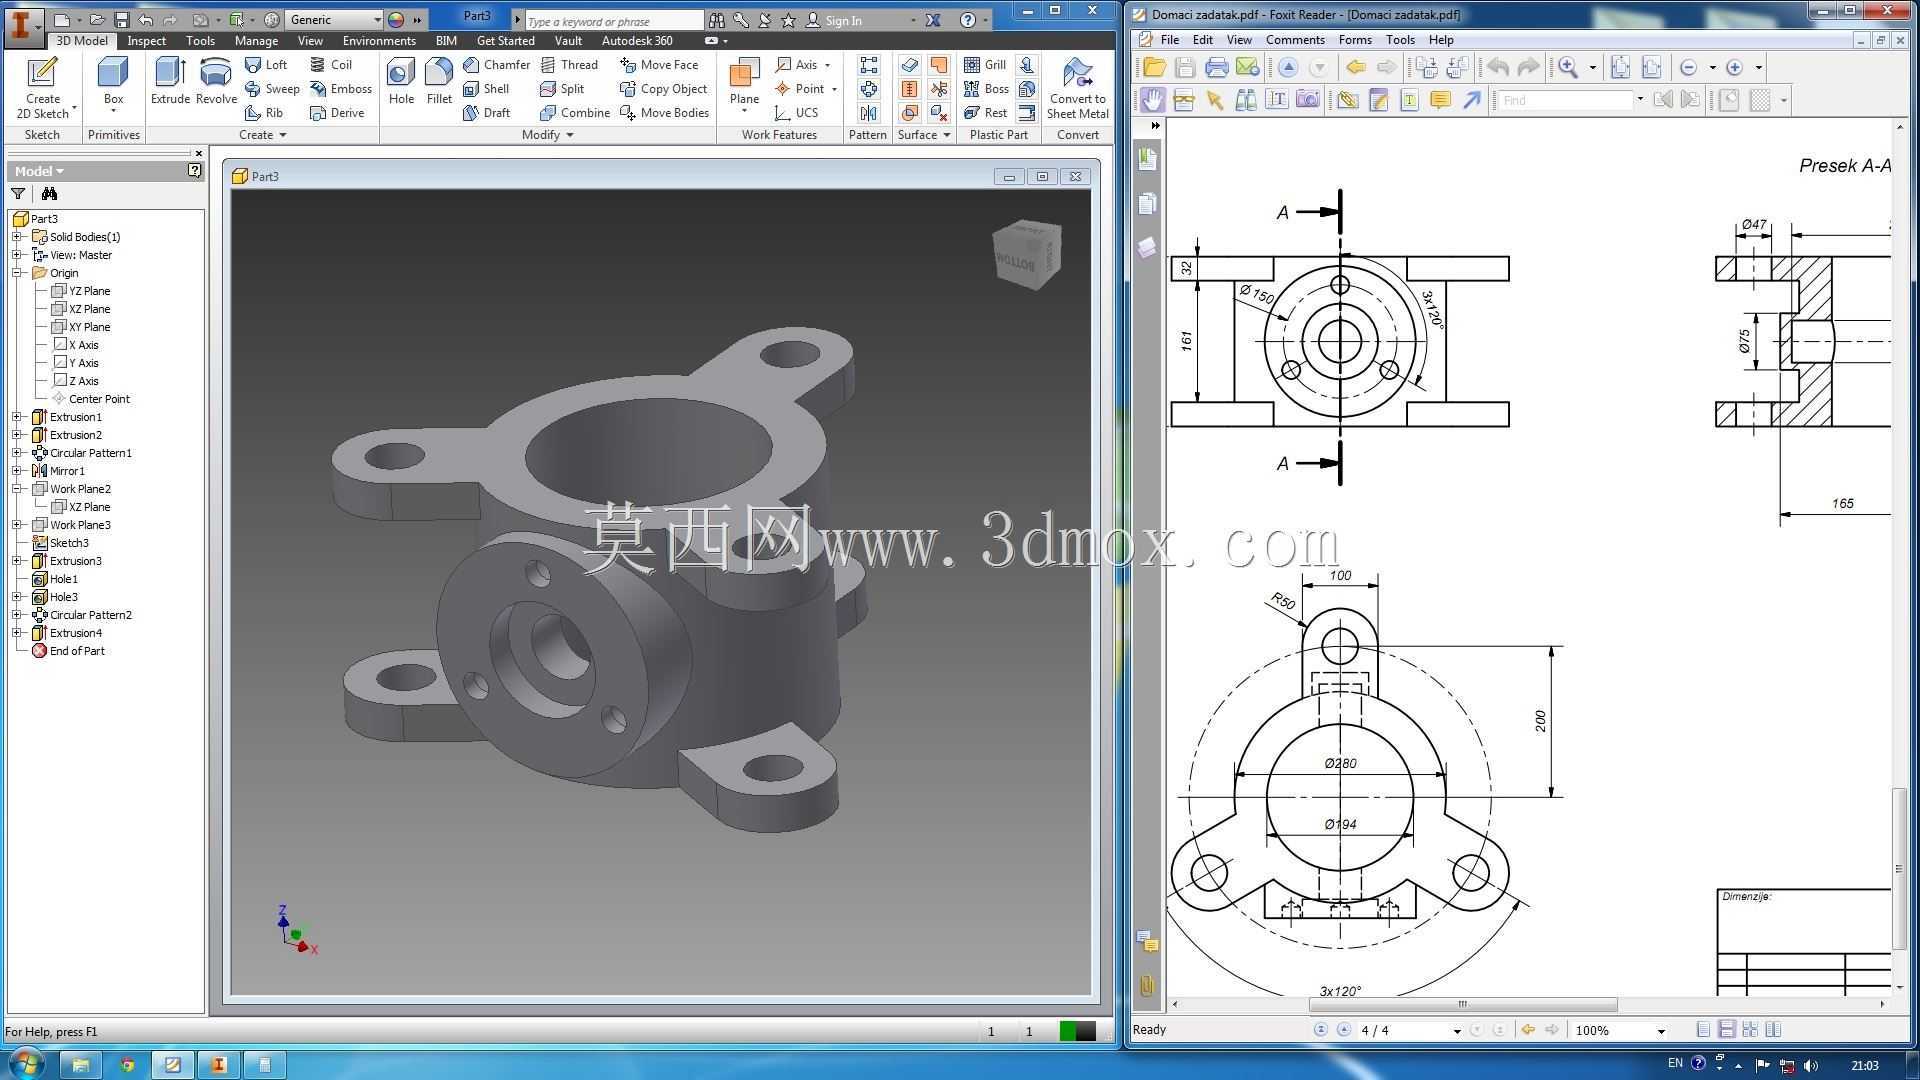
Task: Click the Work Plane tool
Action: 744,82
